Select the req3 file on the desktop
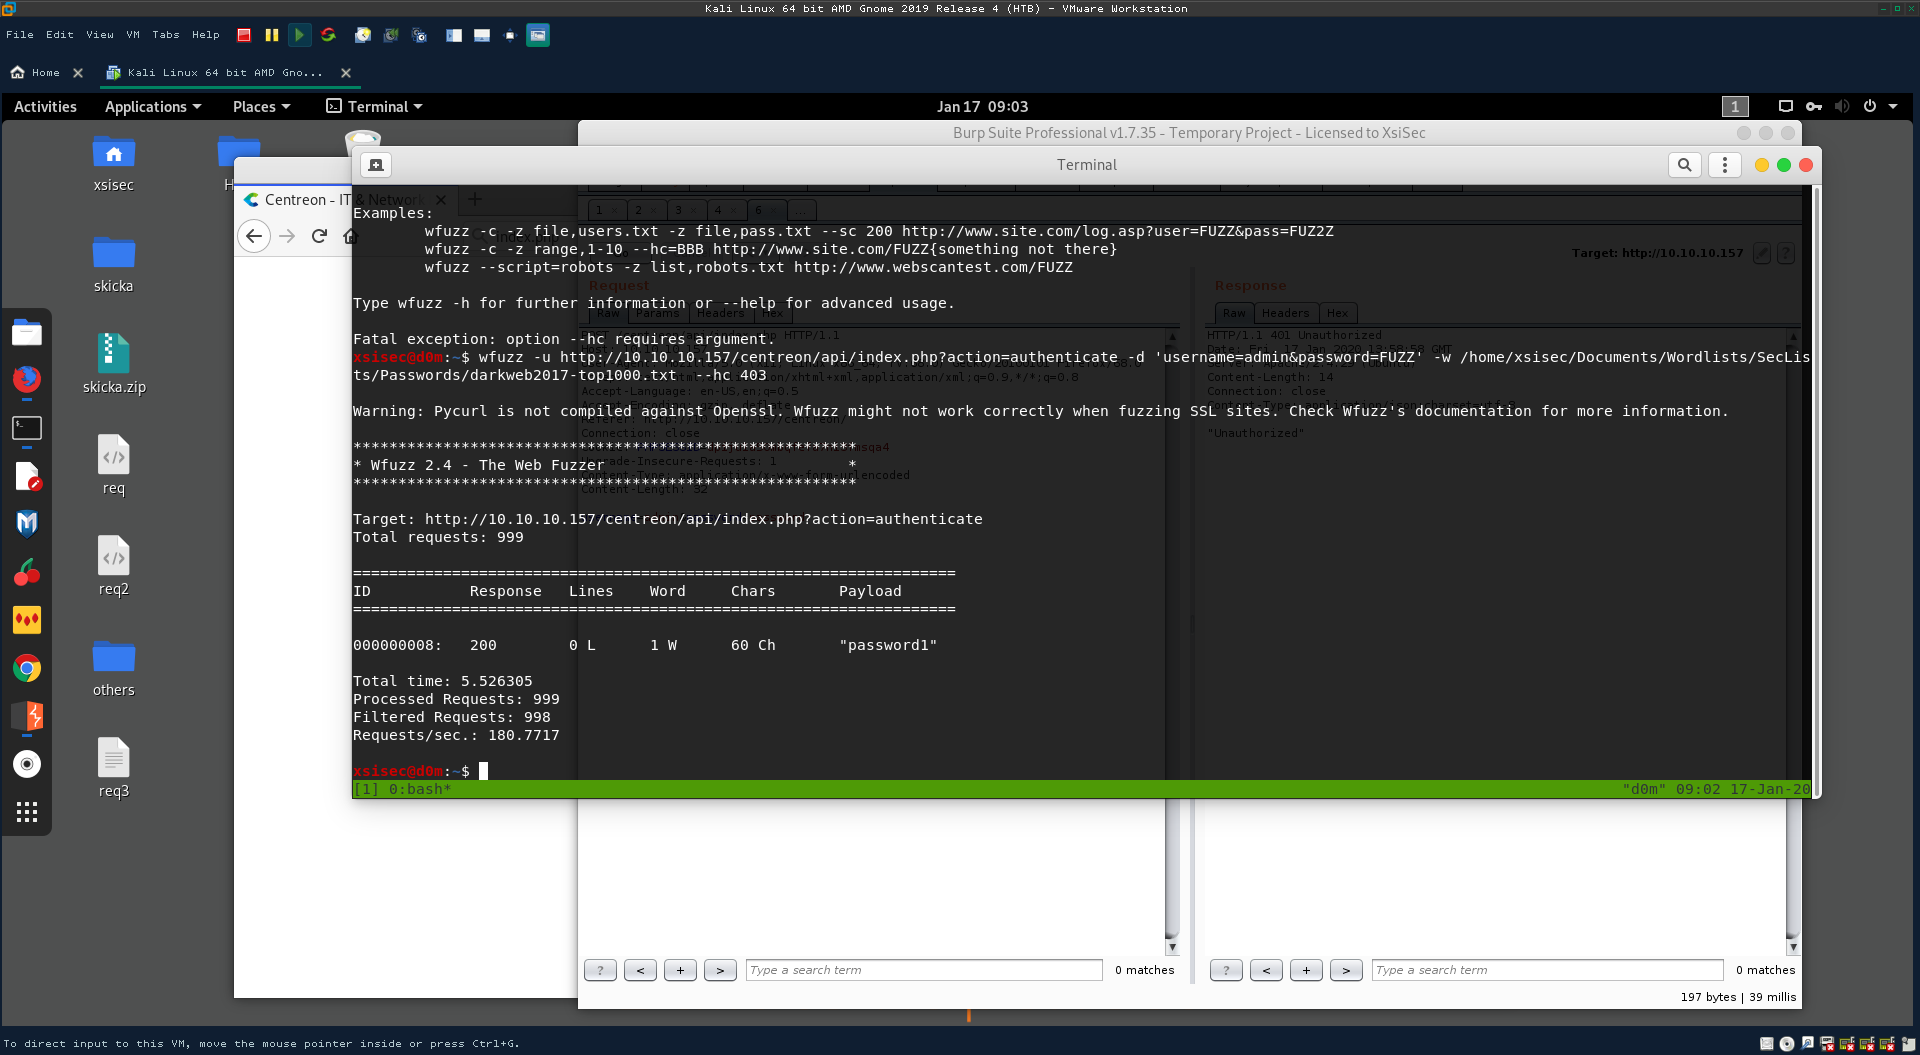 click(114, 768)
